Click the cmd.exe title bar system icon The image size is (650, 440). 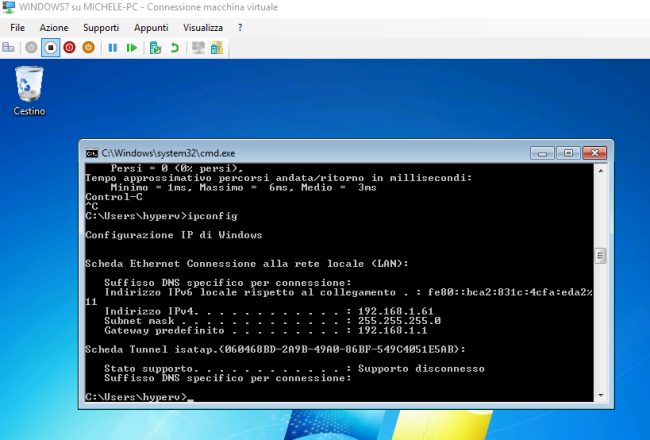click(x=91, y=153)
